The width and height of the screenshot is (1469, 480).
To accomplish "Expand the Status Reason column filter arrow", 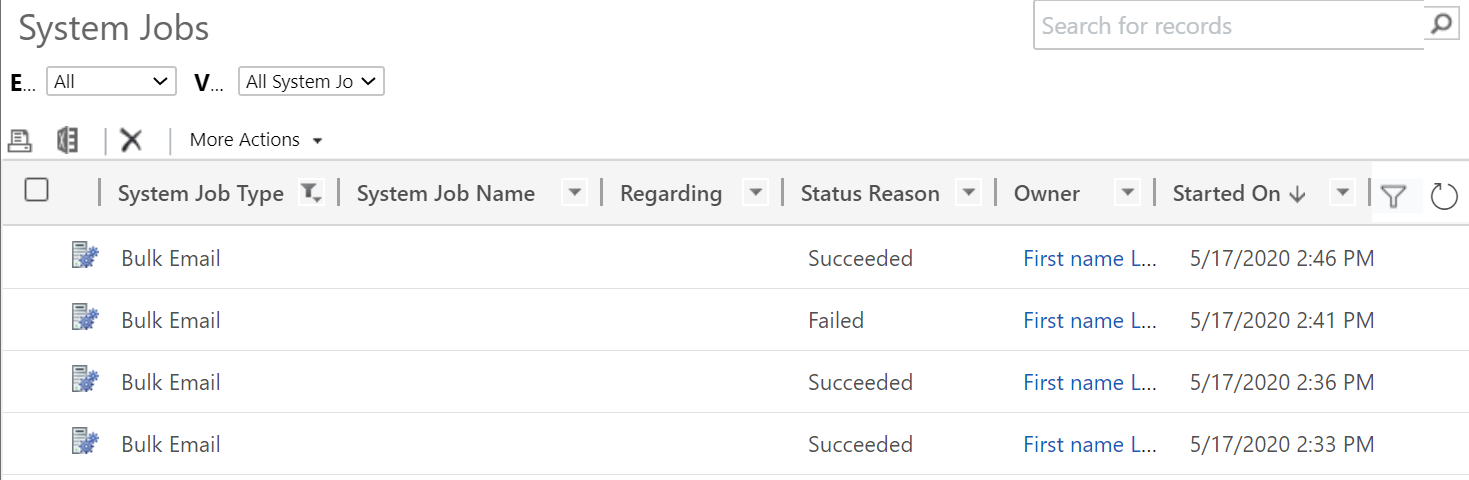I will coord(968,193).
